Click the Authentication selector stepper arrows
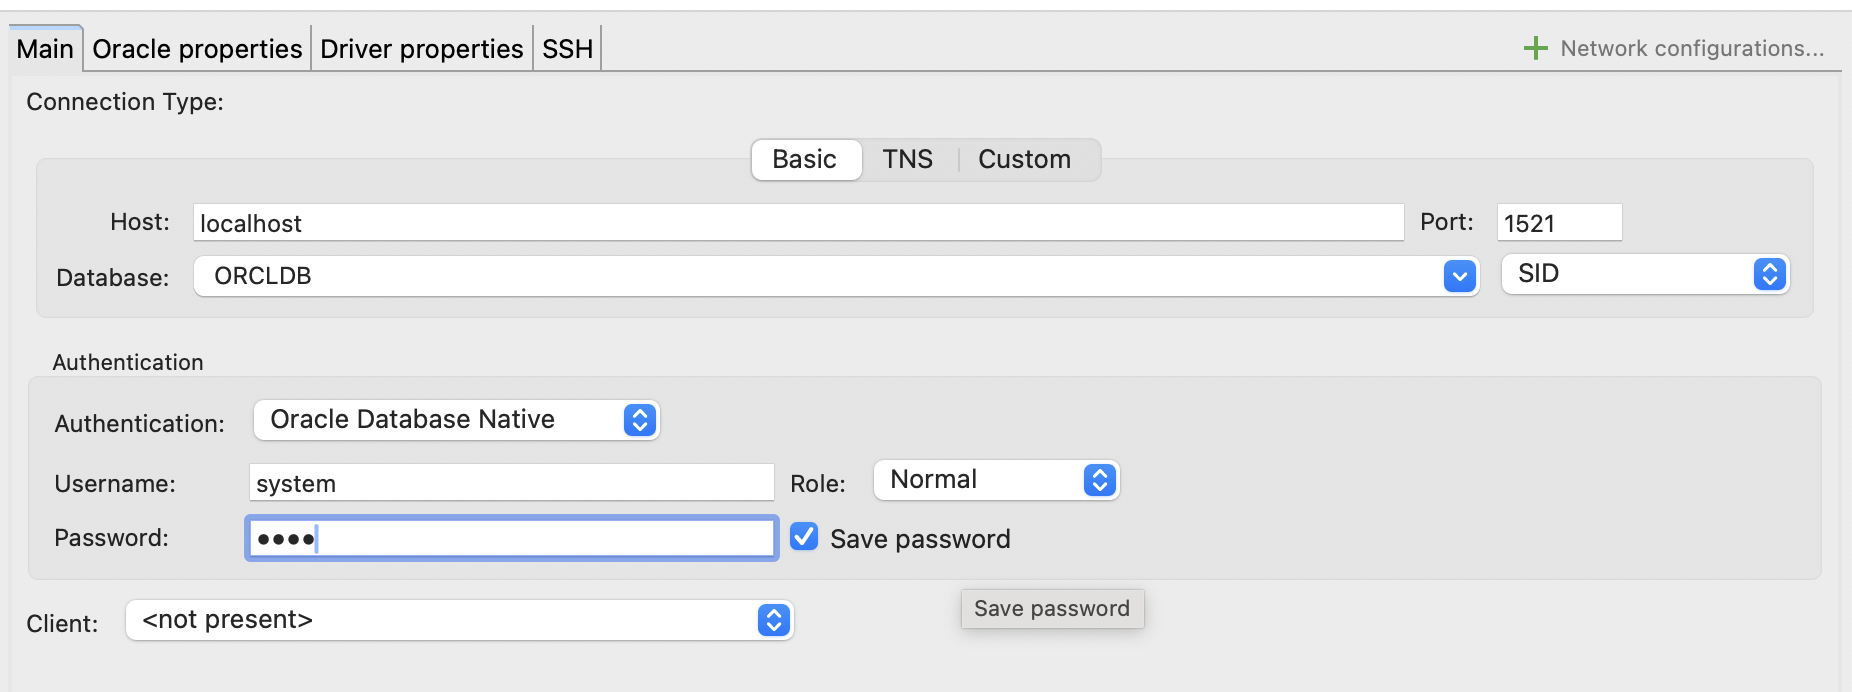 [640, 420]
